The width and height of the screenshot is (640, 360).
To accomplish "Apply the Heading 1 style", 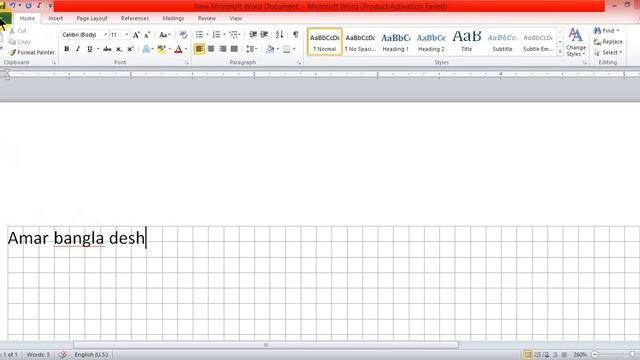I will click(396, 42).
